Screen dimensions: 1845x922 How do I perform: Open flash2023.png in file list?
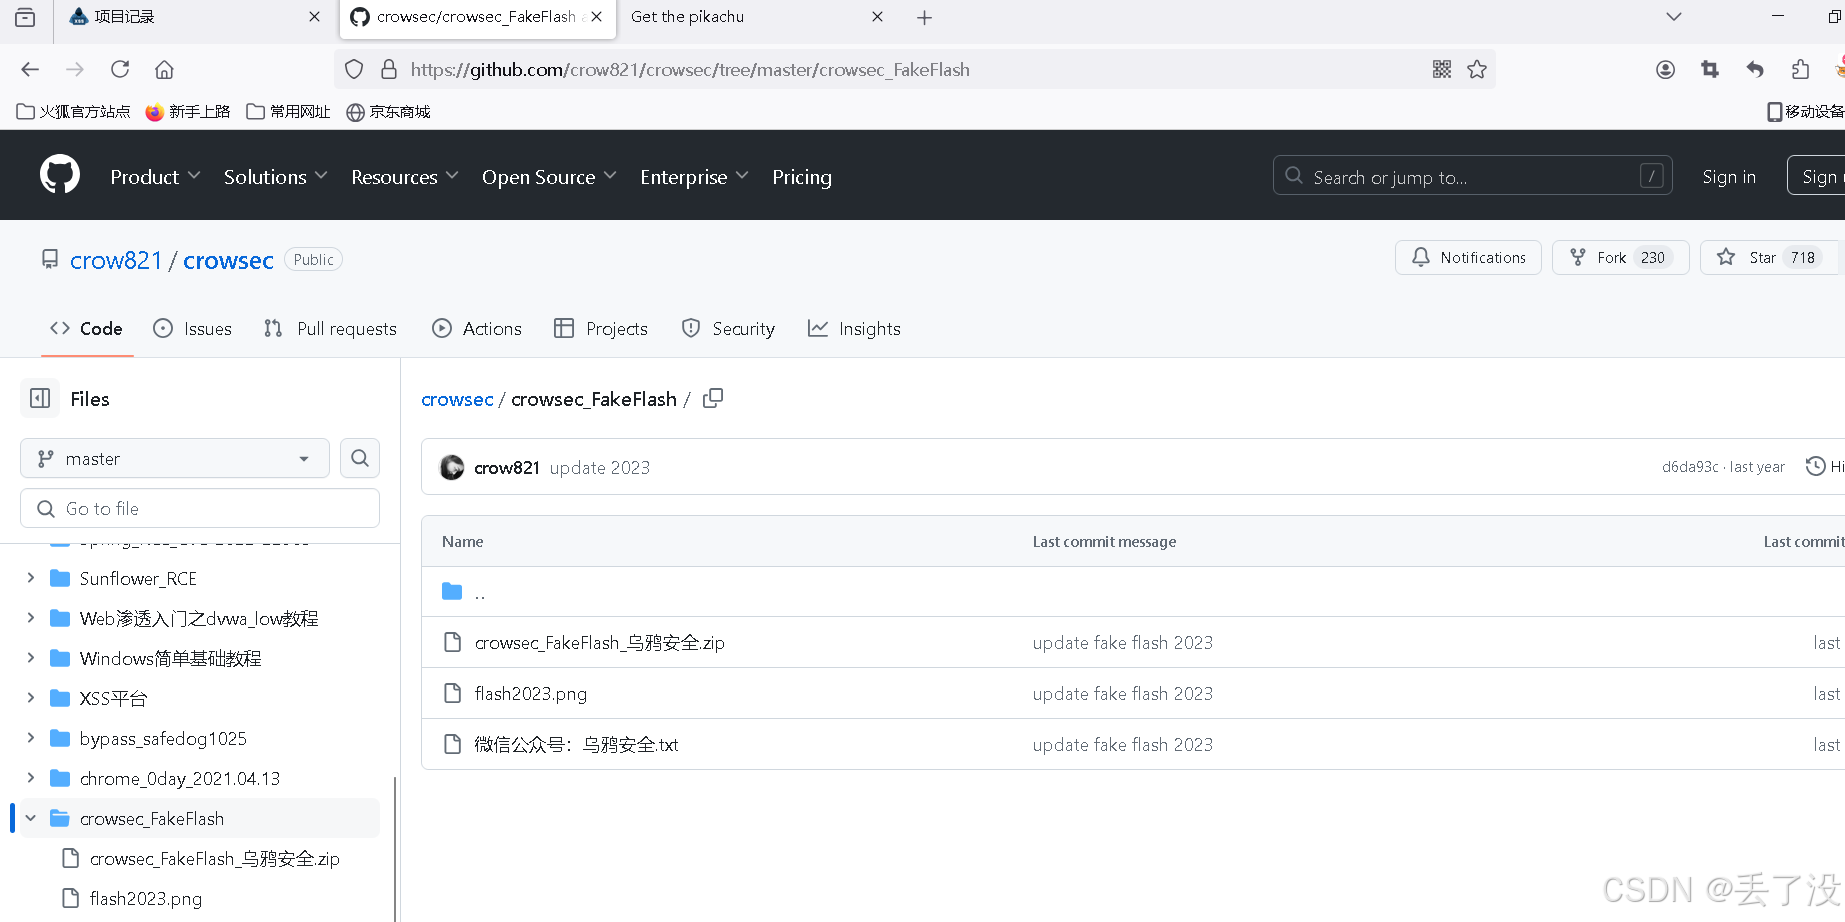(531, 694)
